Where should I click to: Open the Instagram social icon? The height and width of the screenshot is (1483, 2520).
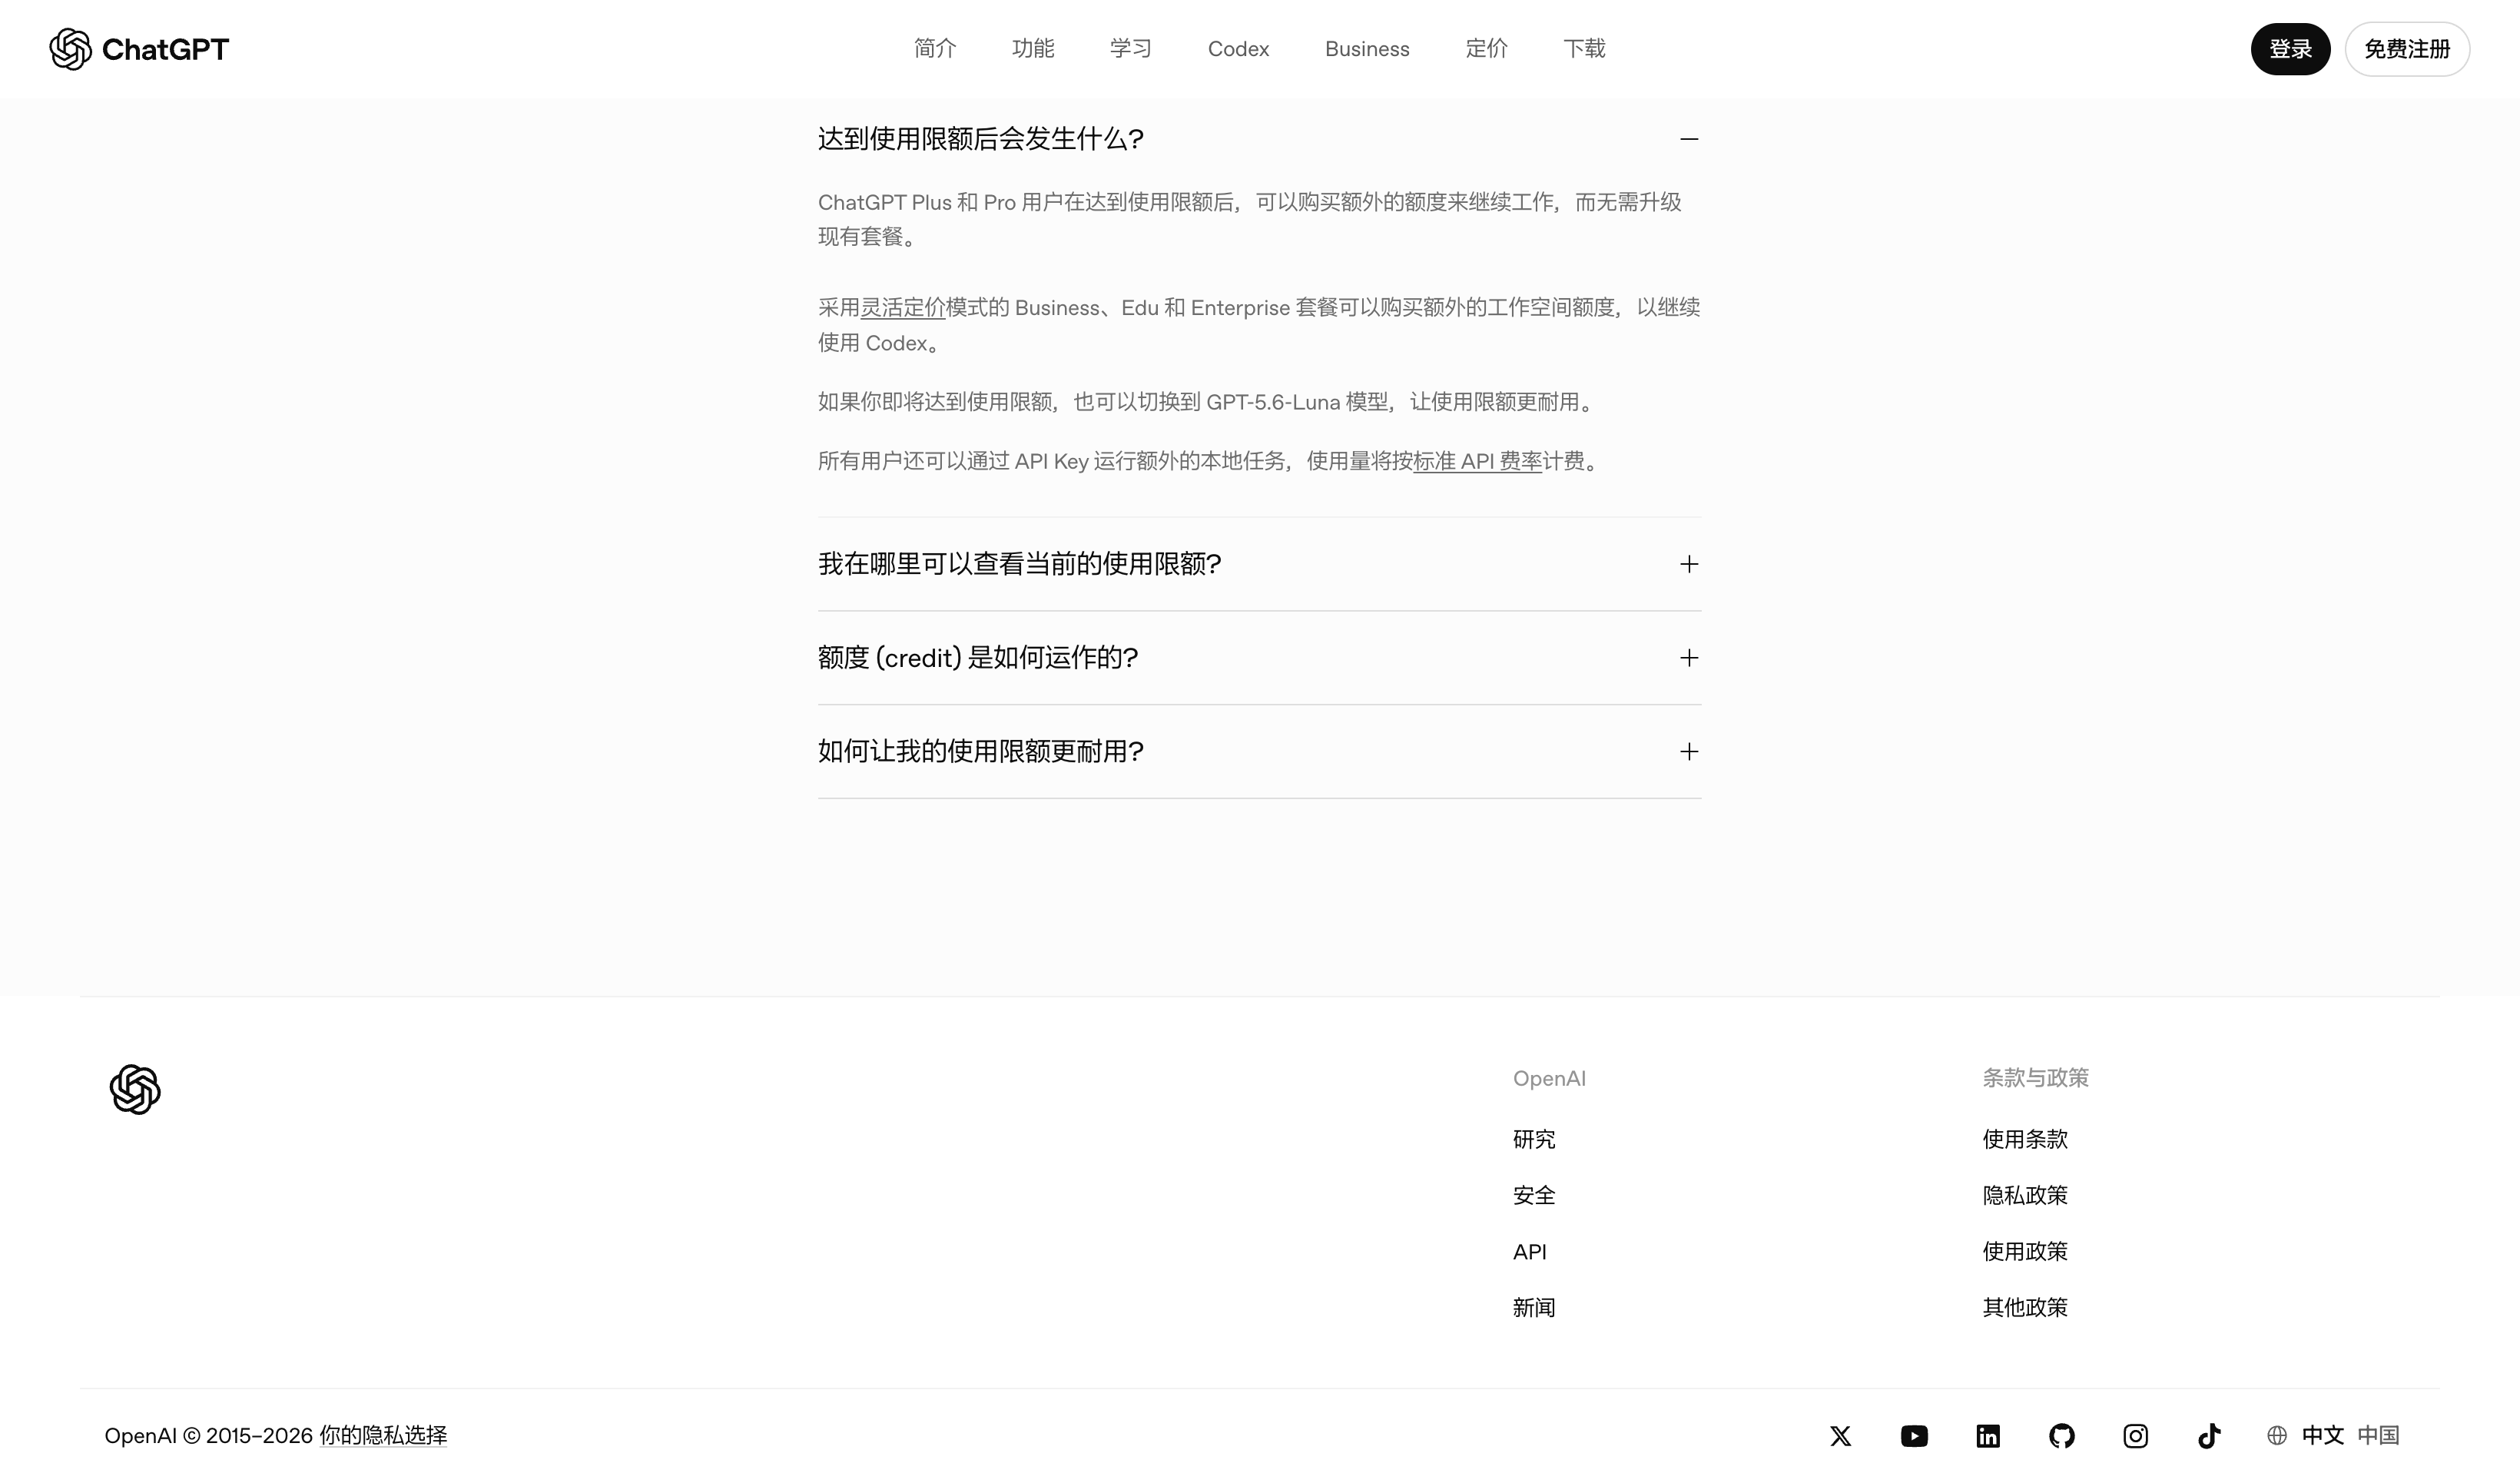point(2135,1436)
